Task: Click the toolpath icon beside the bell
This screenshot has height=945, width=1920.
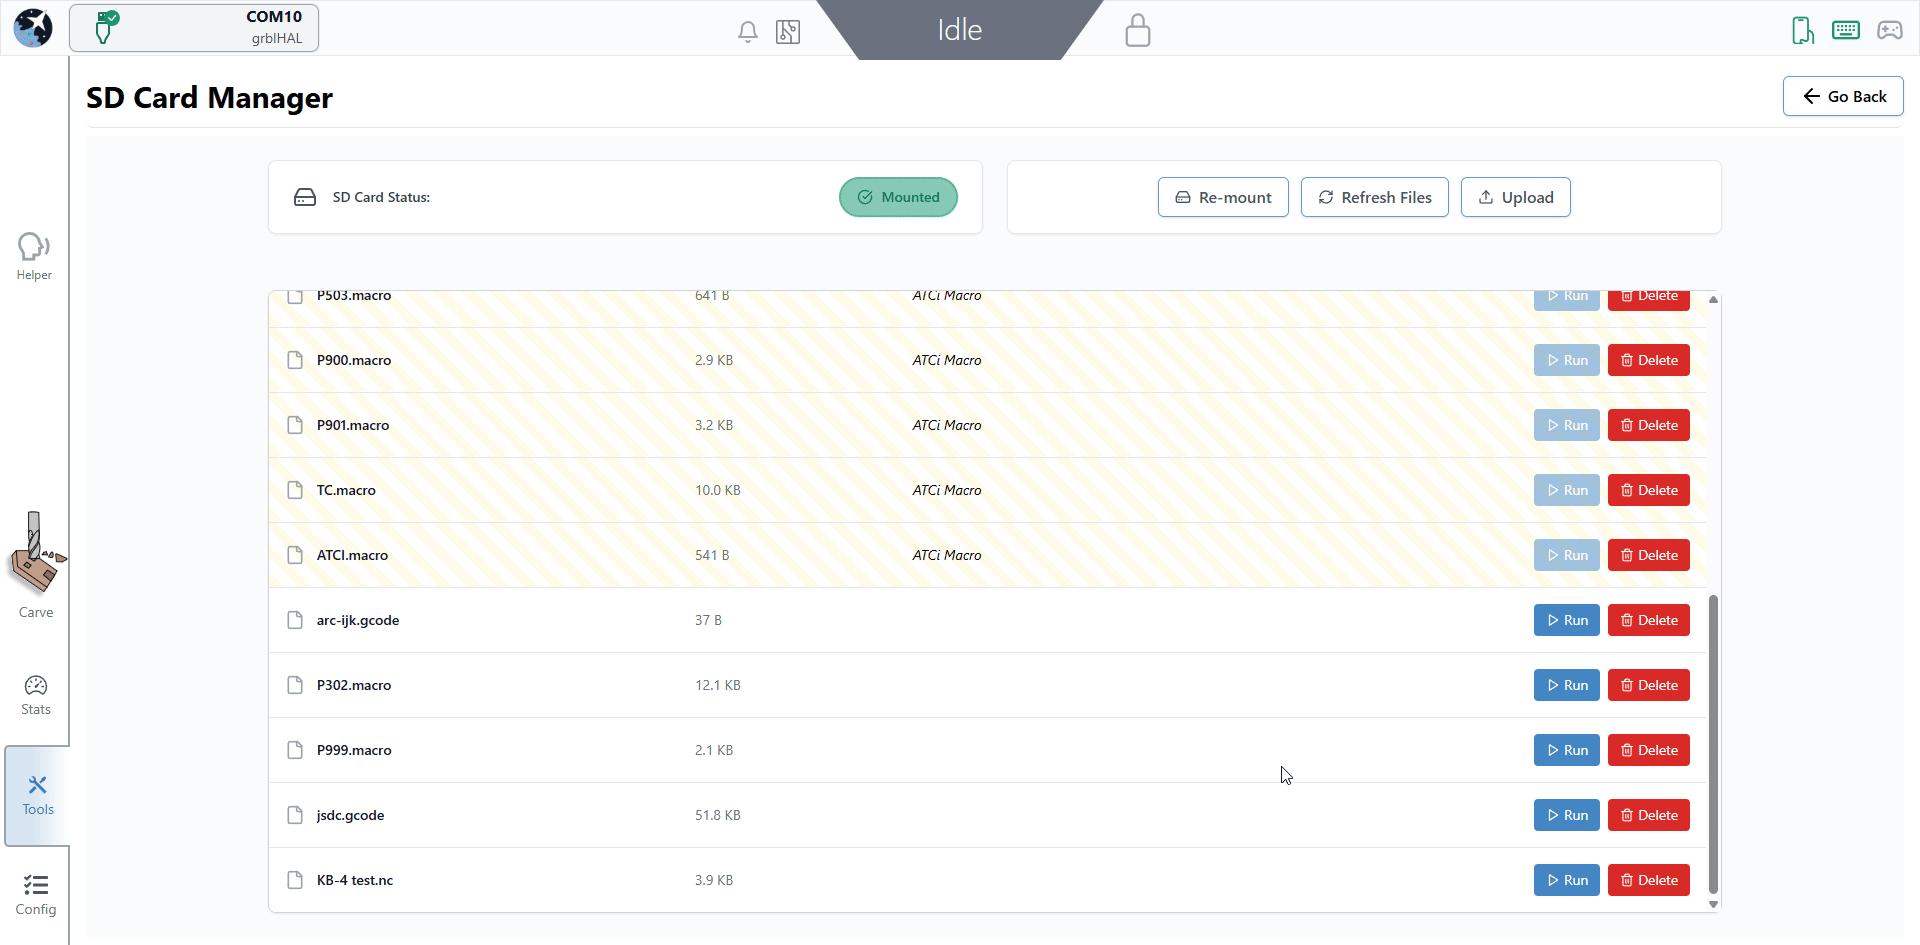Action: (788, 32)
